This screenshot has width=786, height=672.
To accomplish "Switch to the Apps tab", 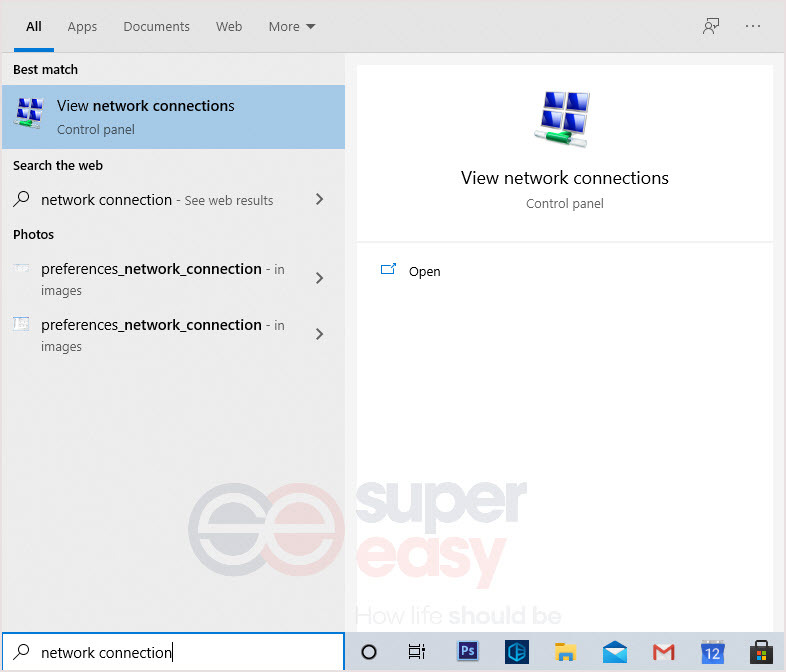I will tap(82, 27).
